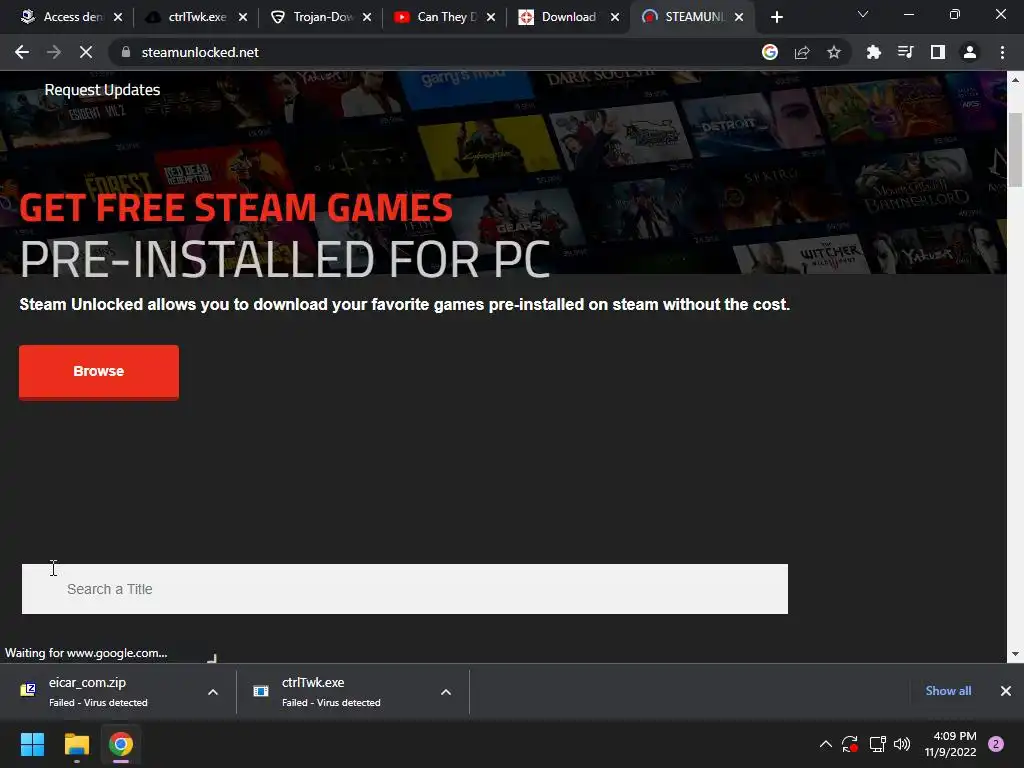Screen dimensions: 1024x768
Task: Show all downloads
Action: pos(948,691)
